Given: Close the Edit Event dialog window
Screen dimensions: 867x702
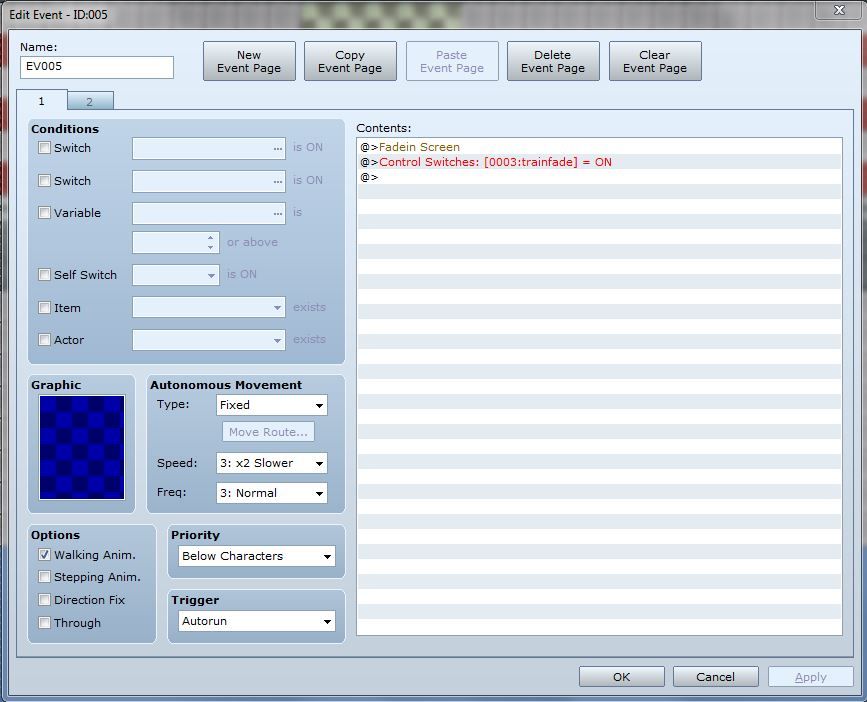Looking at the screenshot, I should tap(836, 10).
